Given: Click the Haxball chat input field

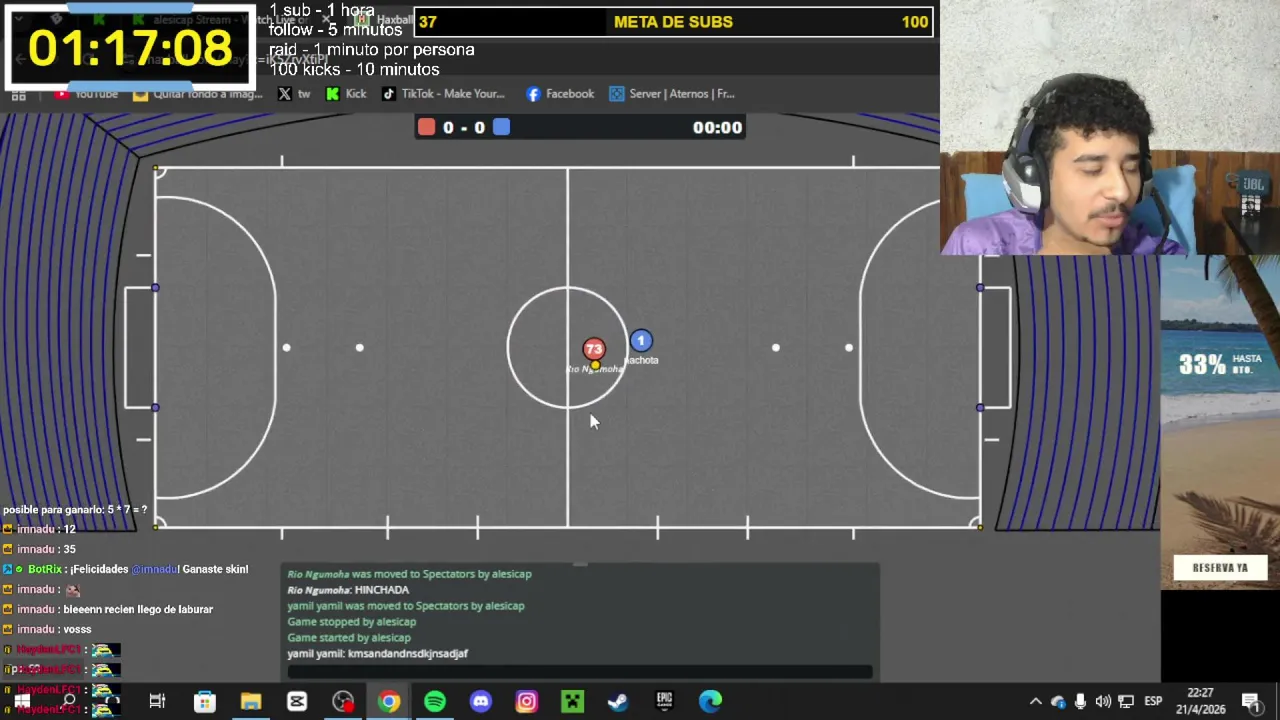Looking at the screenshot, I should click(x=580, y=672).
